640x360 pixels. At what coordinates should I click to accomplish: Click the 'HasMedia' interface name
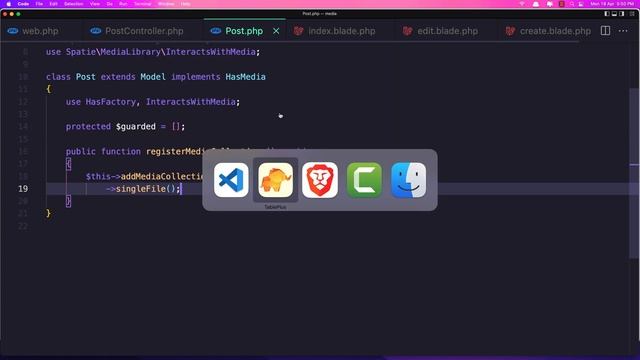245,77
